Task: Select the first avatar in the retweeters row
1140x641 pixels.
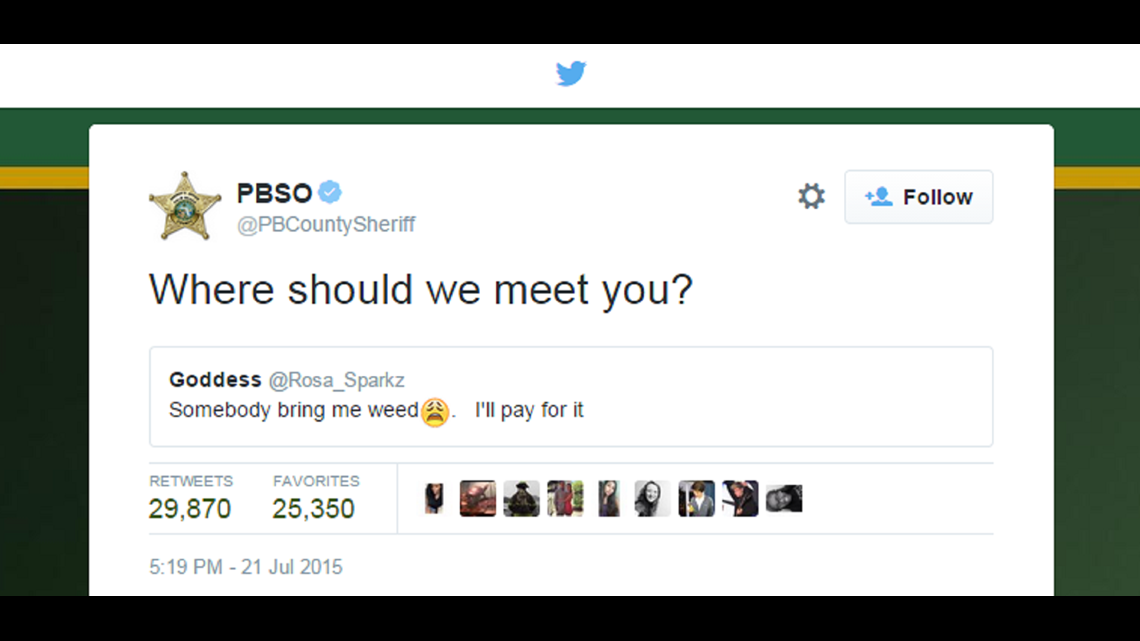Action: 434,497
